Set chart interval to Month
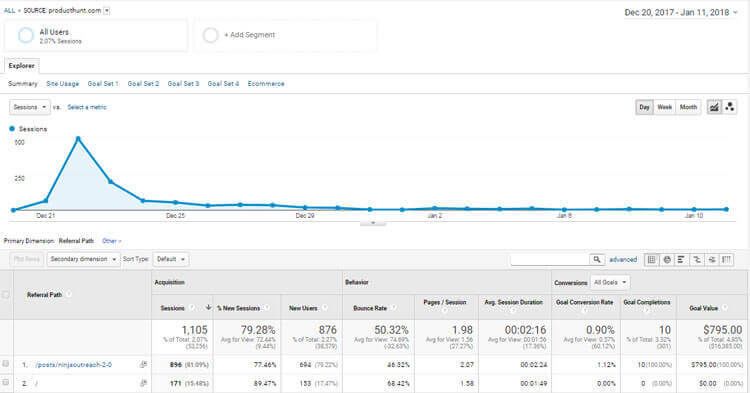The width and height of the screenshot is (750, 393). point(688,107)
